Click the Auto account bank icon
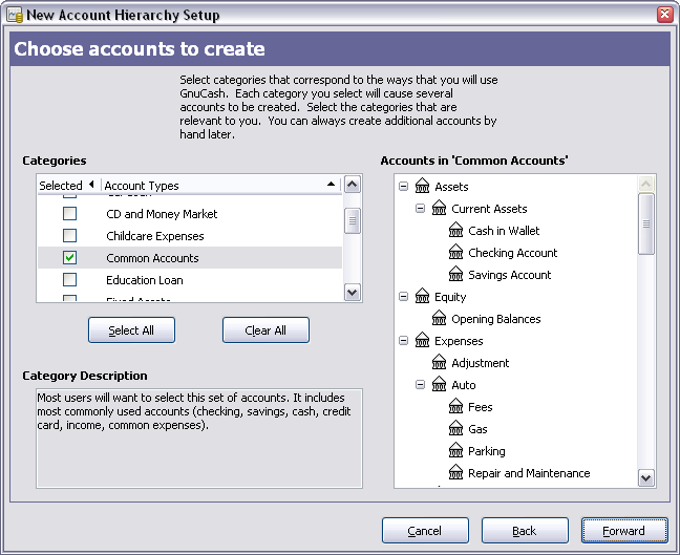Image resolution: width=680 pixels, height=555 pixels. [x=439, y=384]
